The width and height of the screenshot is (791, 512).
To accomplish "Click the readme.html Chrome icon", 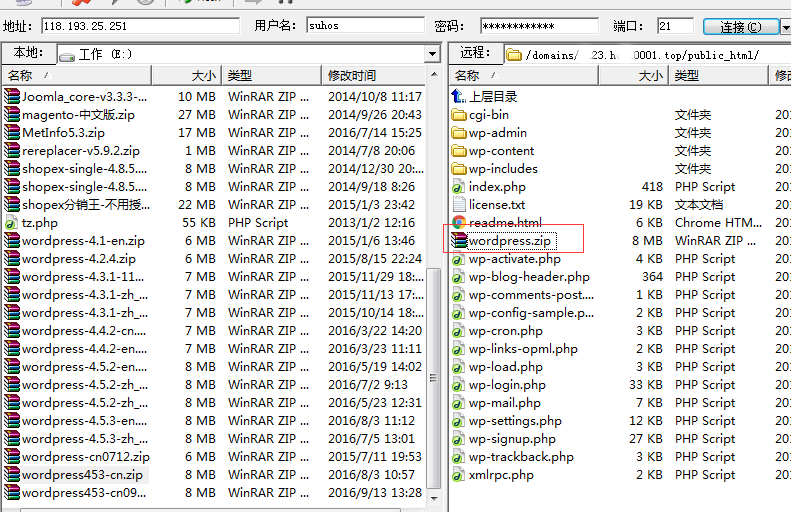I will (x=459, y=222).
